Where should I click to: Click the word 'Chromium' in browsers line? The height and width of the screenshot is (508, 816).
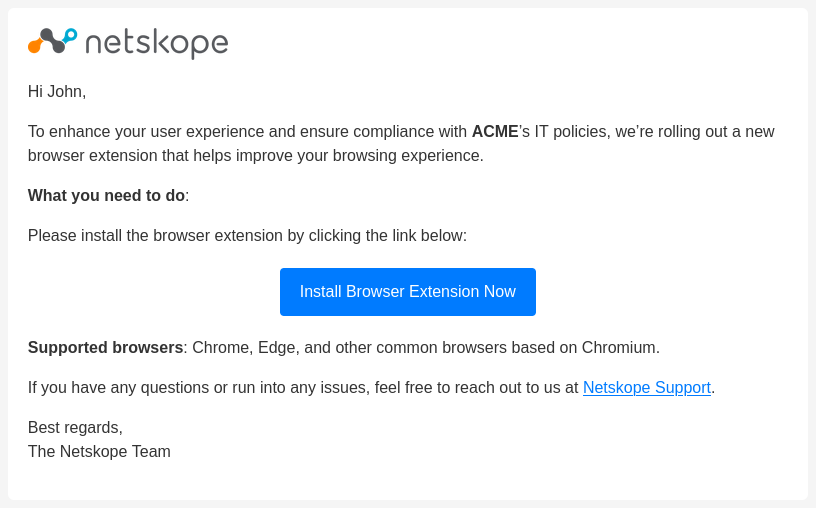tap(619, 347)
